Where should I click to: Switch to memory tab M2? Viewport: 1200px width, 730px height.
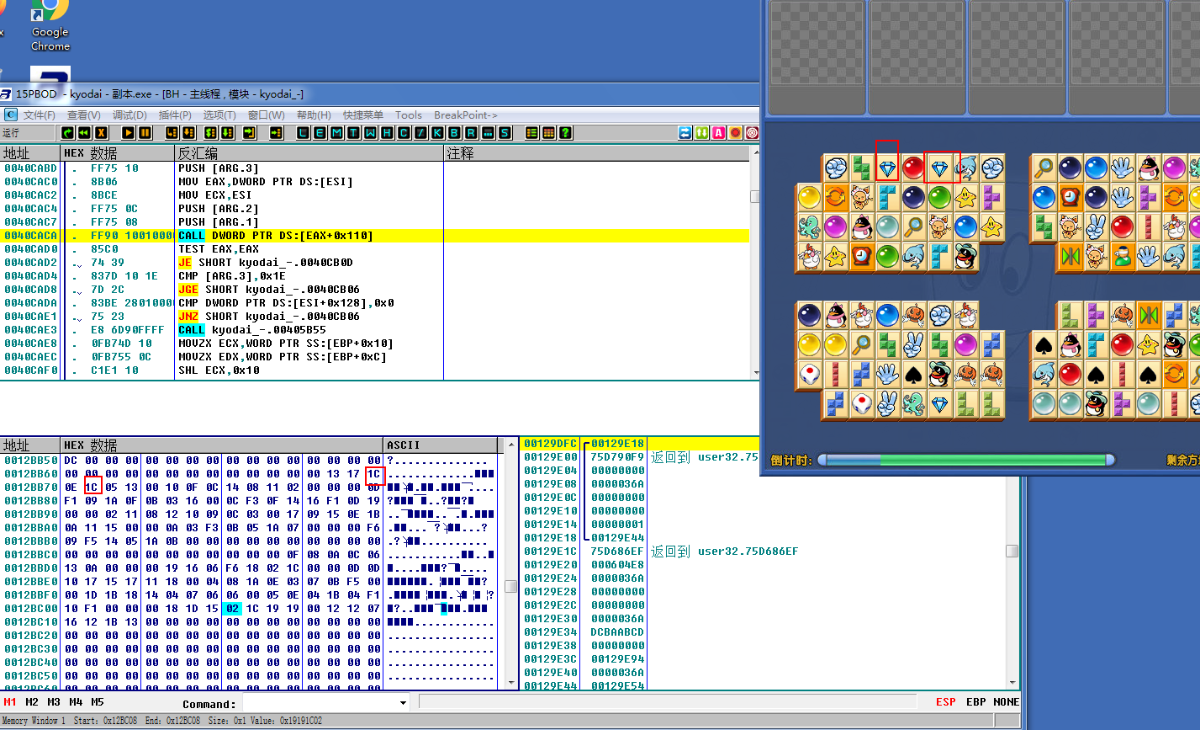(32, 702)
